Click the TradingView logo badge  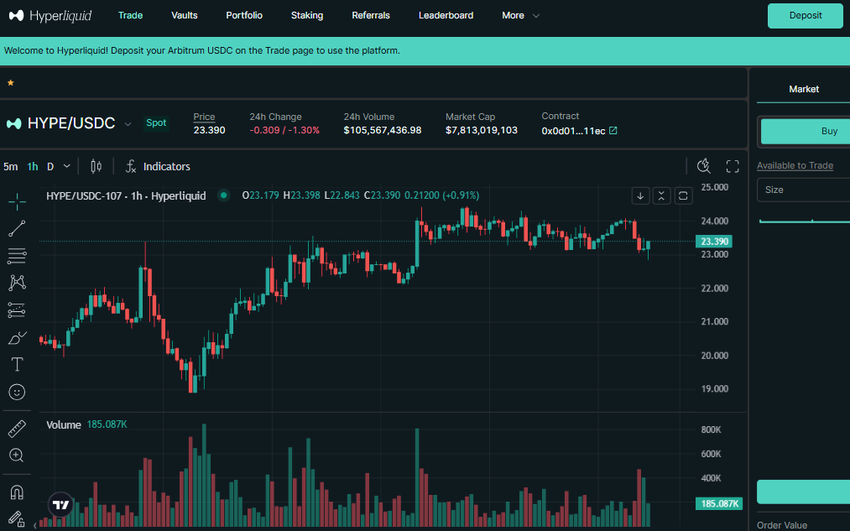tap(61, 505)
